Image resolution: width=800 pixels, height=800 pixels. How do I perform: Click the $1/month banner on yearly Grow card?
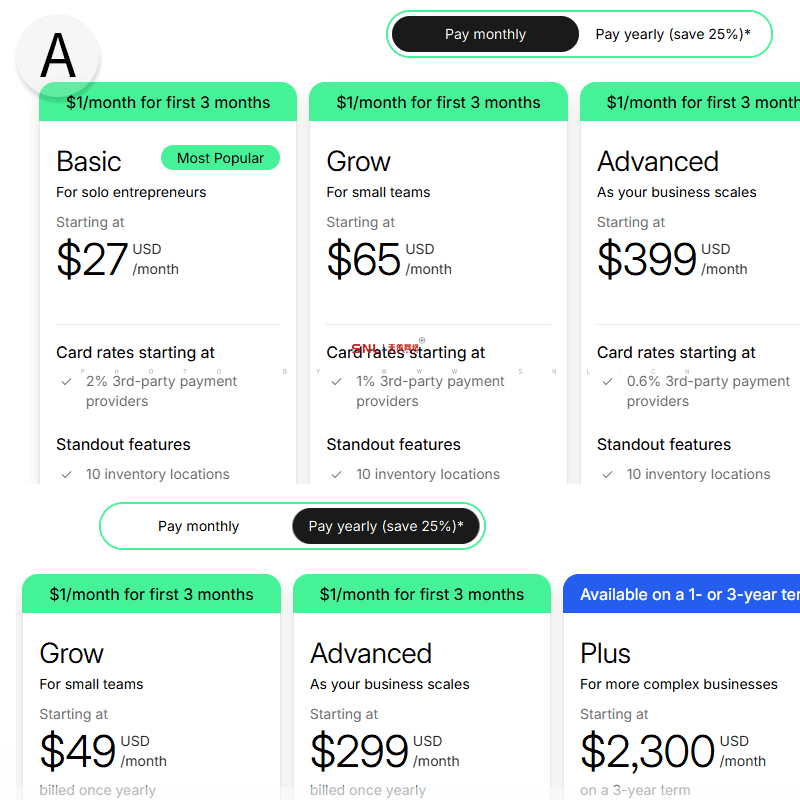coord(151,594)
